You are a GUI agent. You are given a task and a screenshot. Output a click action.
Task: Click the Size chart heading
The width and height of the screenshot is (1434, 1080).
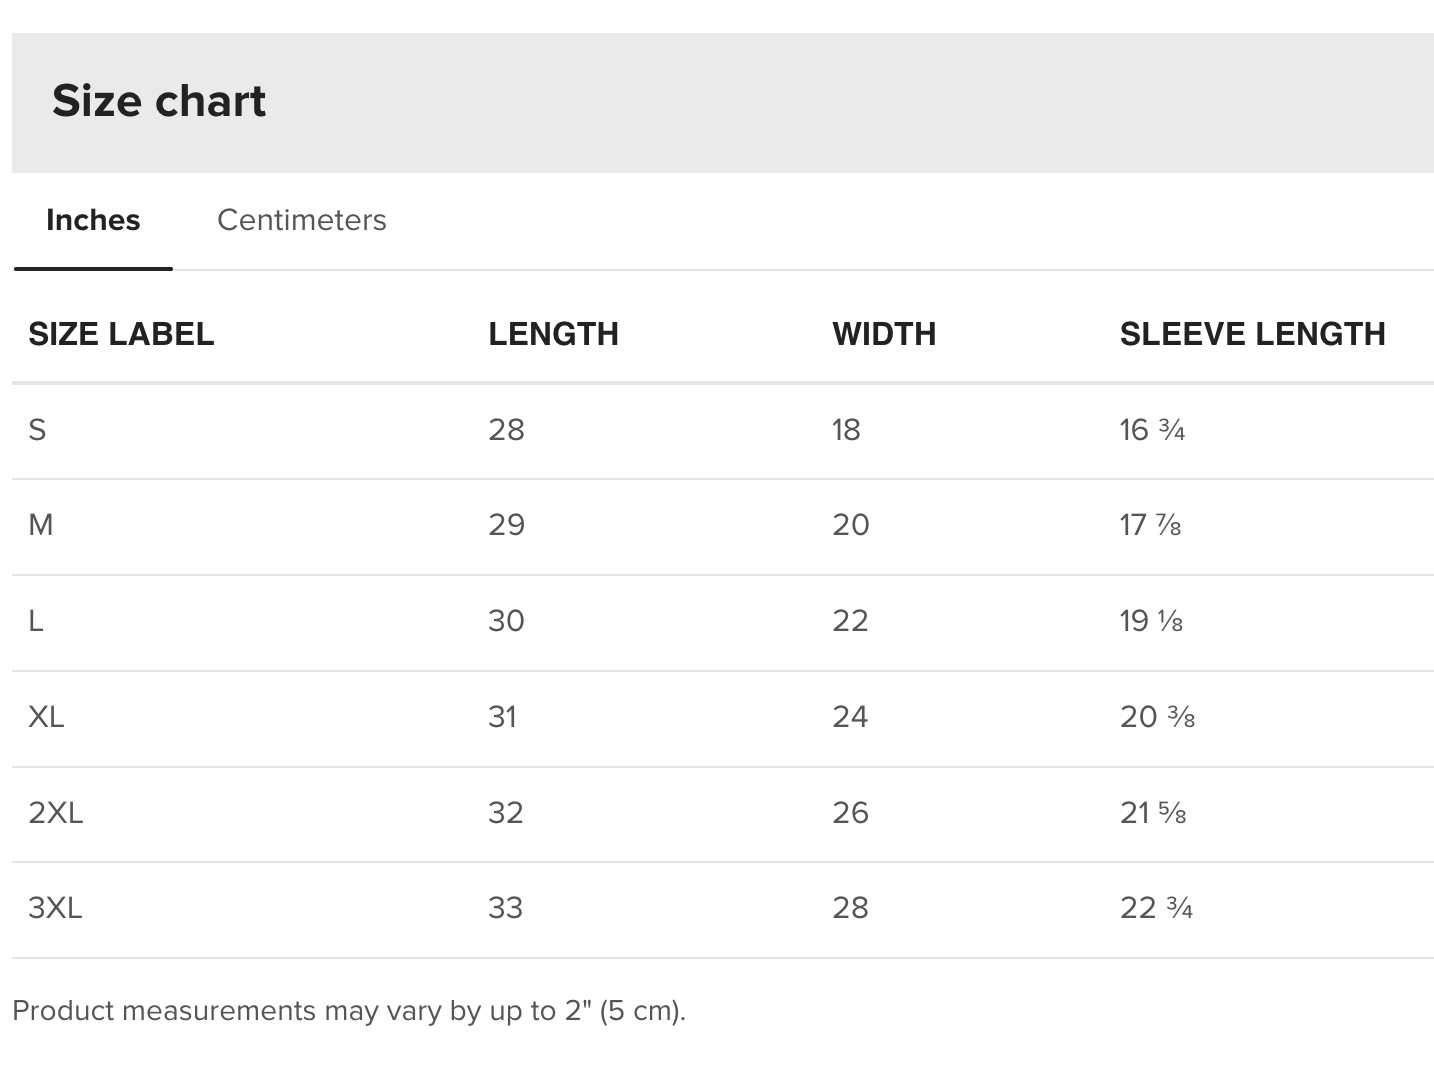(159, 101)
